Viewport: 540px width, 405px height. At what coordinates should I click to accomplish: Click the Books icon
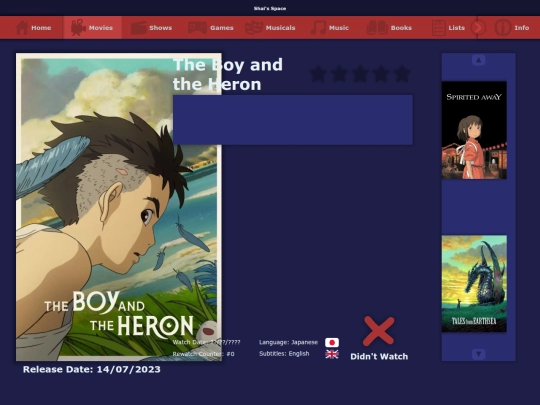[x=377, y=28]
